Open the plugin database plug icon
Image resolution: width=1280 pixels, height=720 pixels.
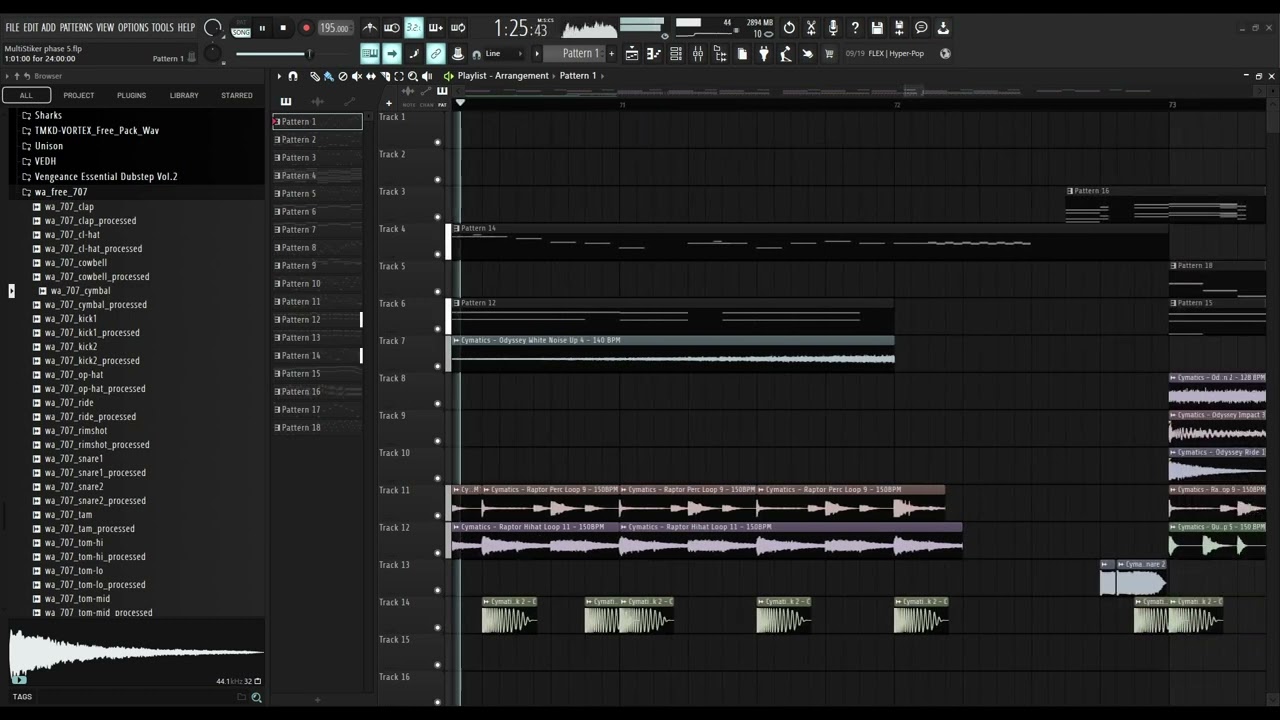coord(764,54)
